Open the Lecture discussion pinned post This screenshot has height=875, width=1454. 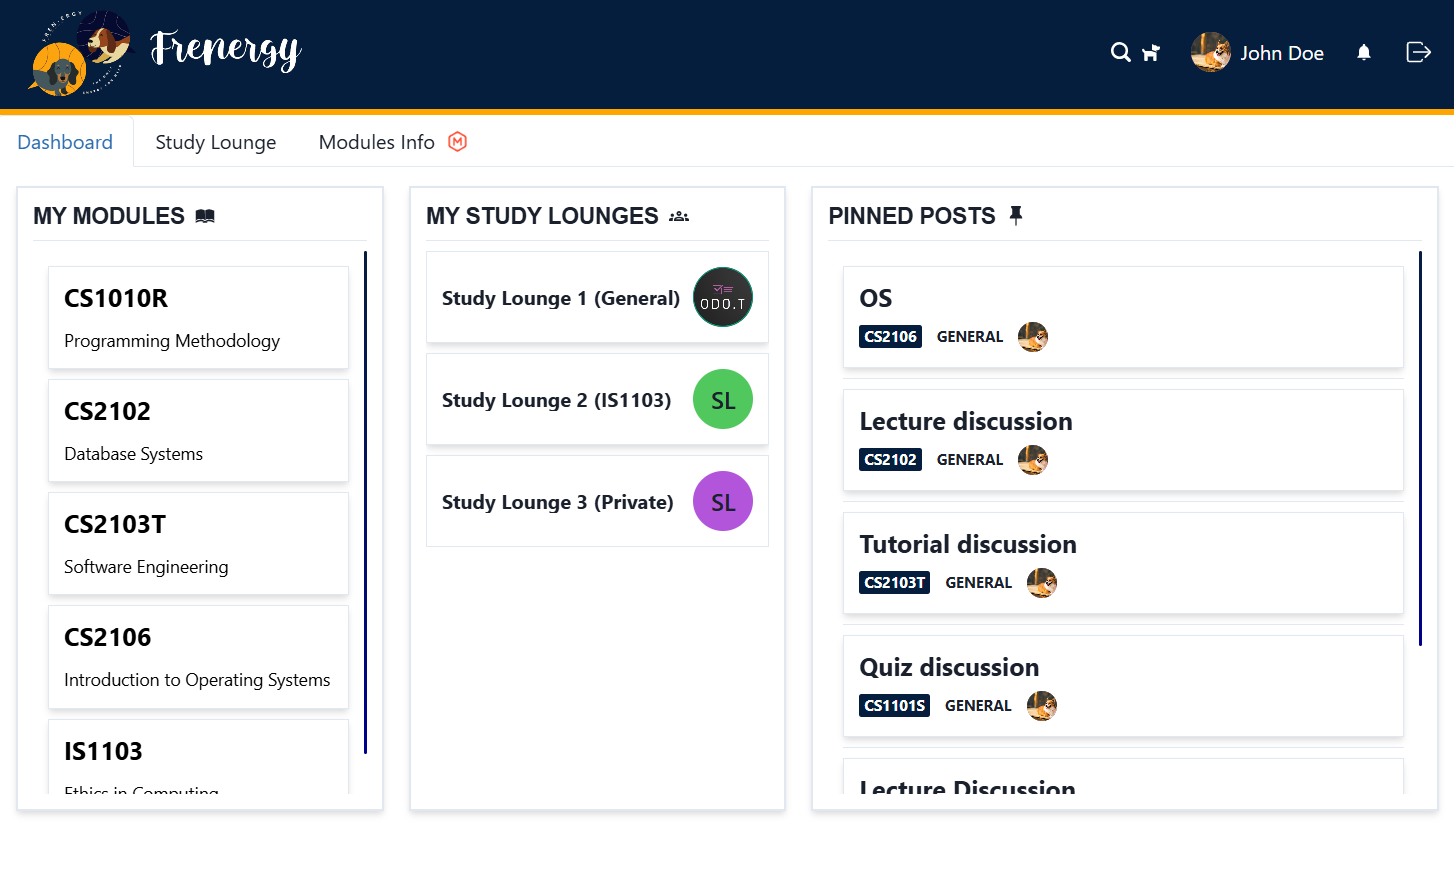click(x=1123, y=440)
